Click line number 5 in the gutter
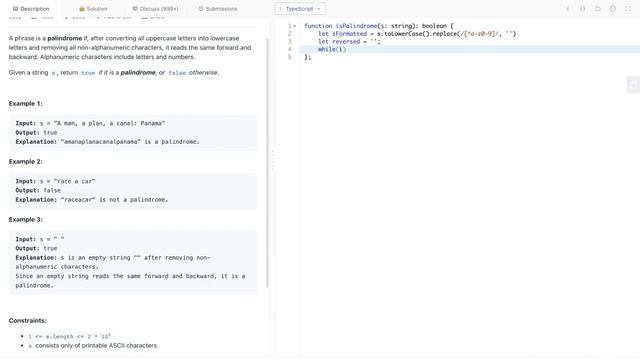 click(290, 57)
